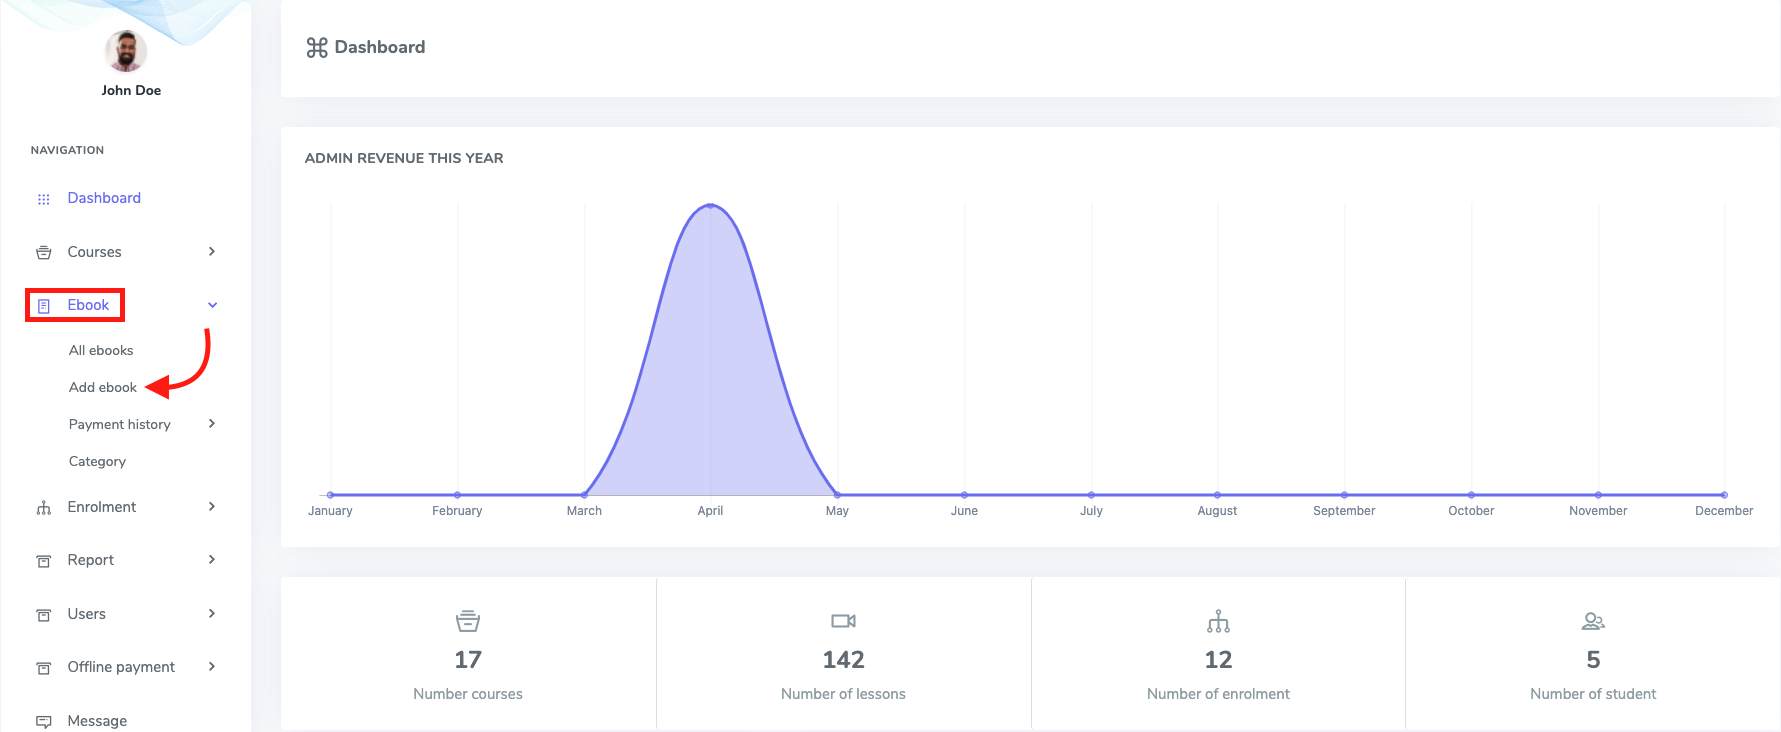Viewport: 1781px width, 732px height.
Task: Click the Users icon in sidebar
Action: click(x=43, y=615)
